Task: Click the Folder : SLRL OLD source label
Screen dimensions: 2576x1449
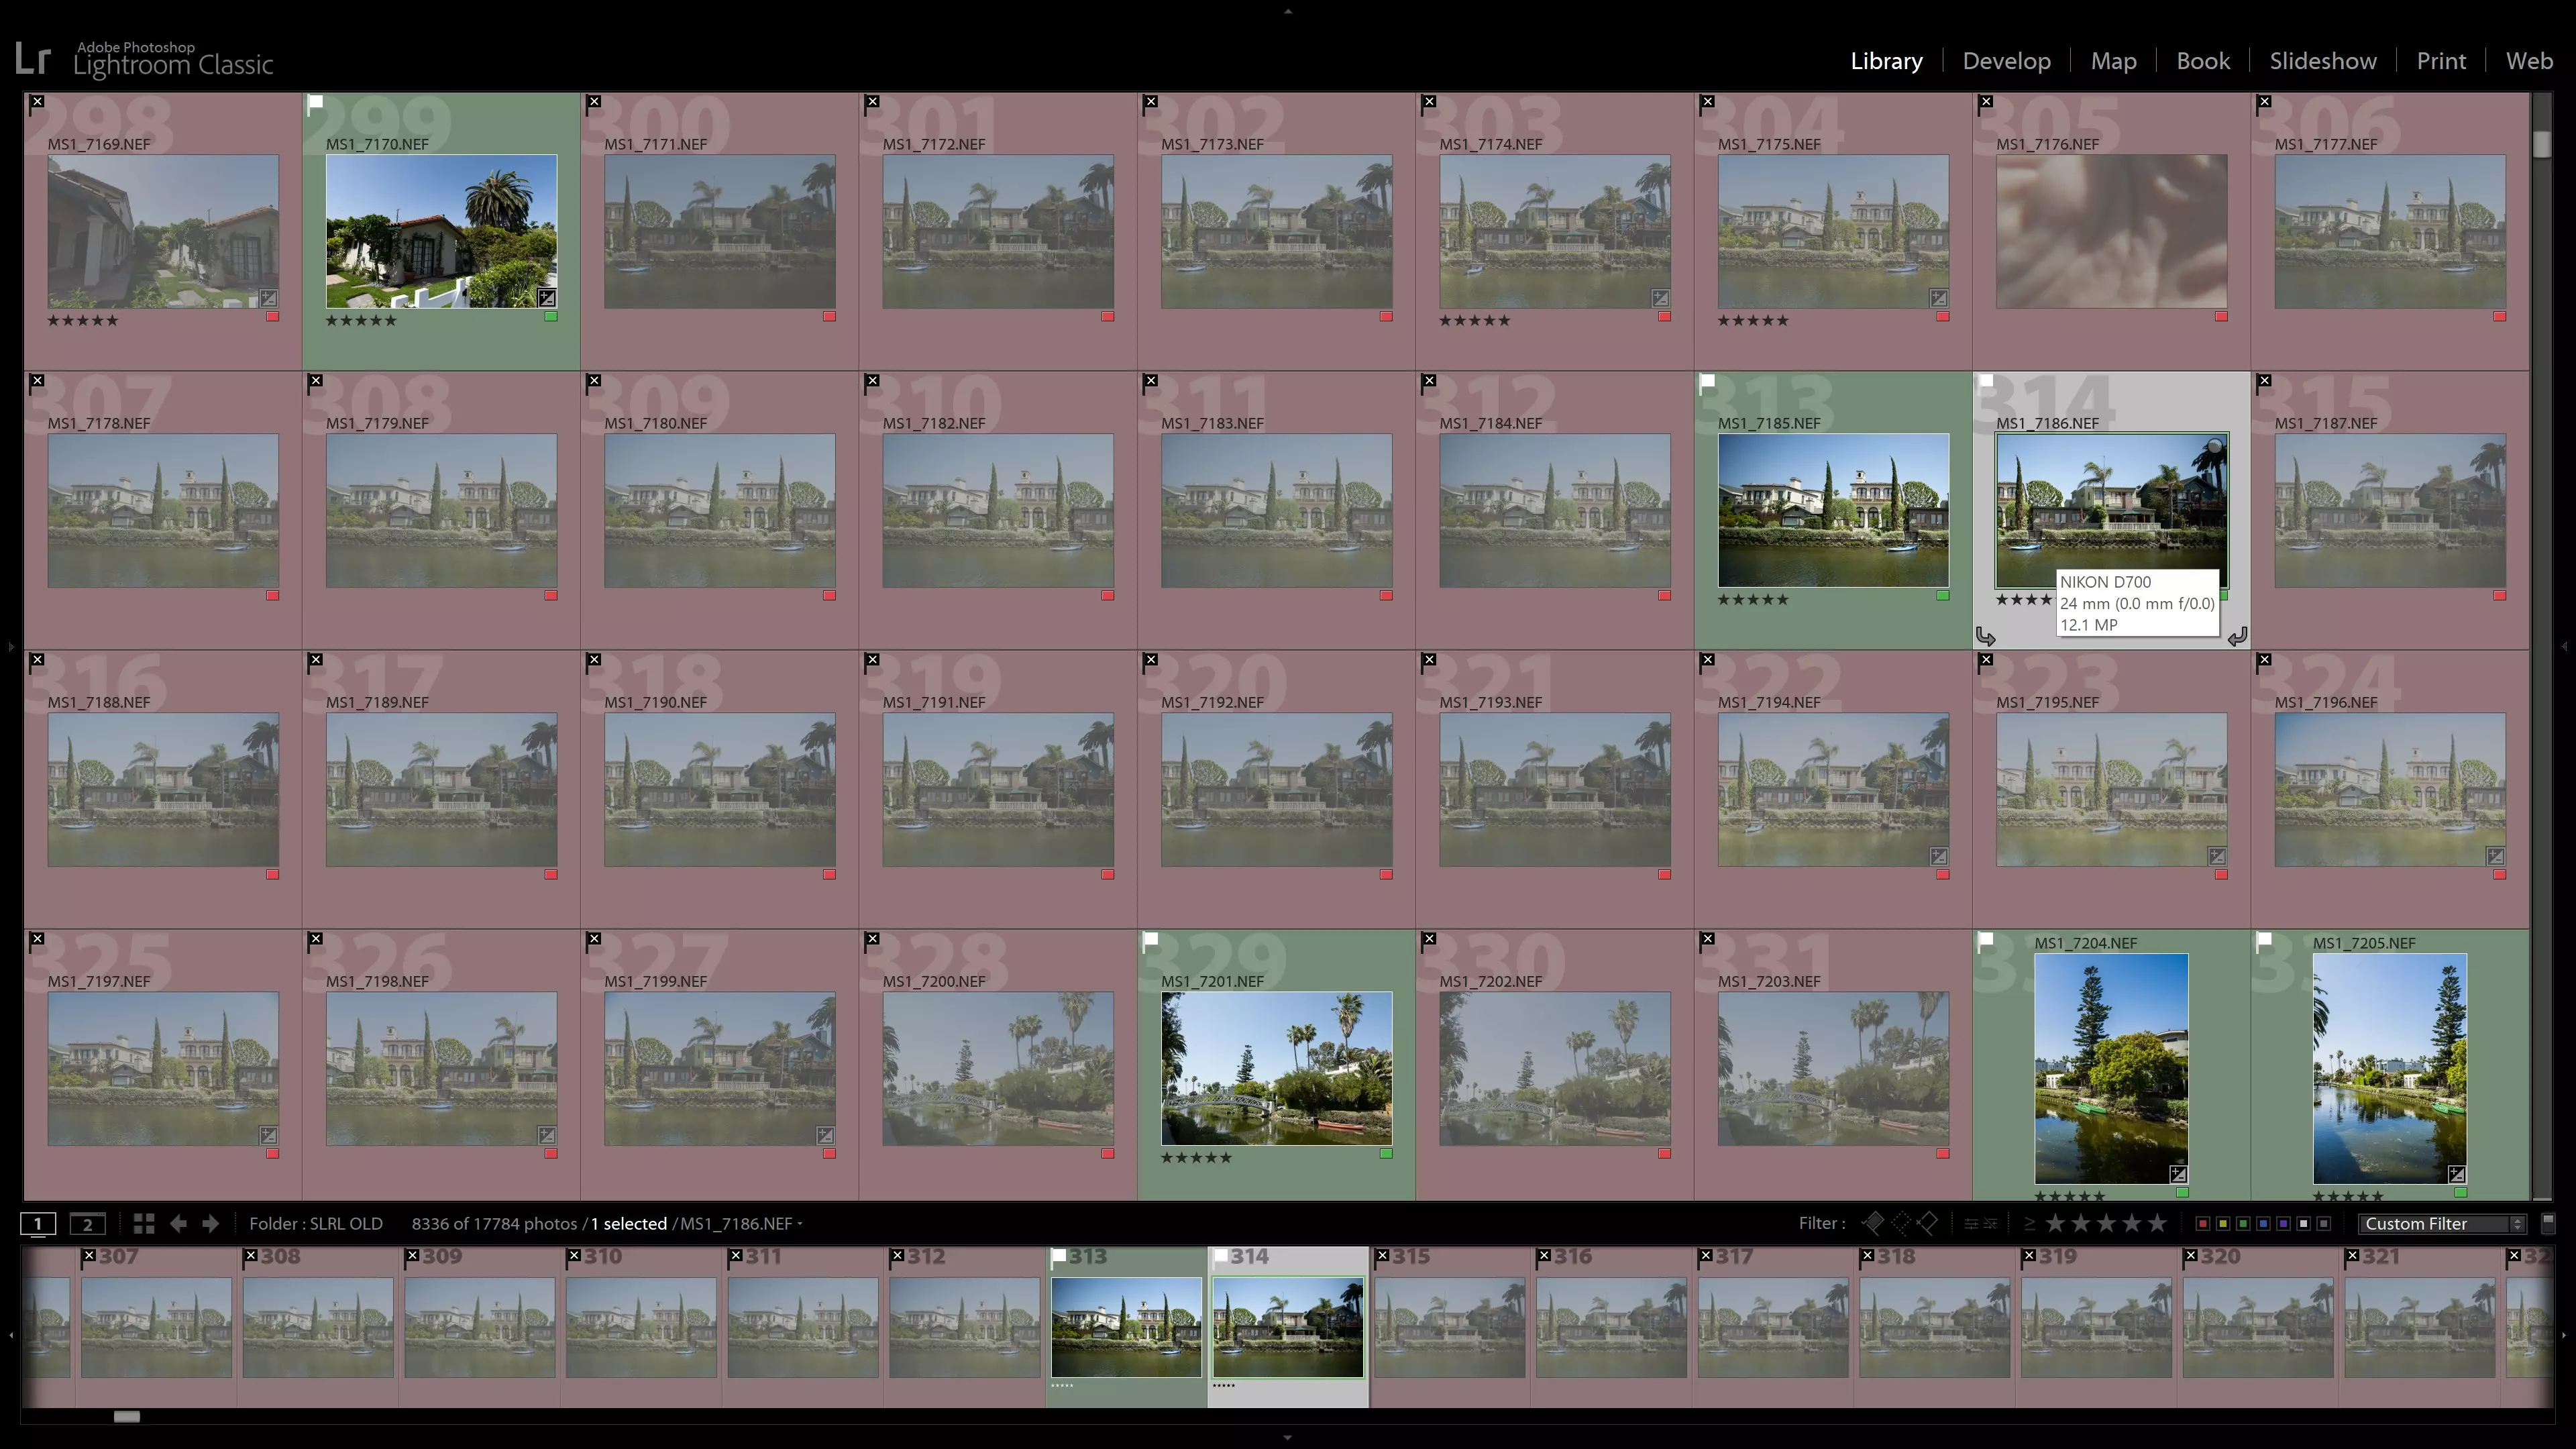Action: 316,1224
